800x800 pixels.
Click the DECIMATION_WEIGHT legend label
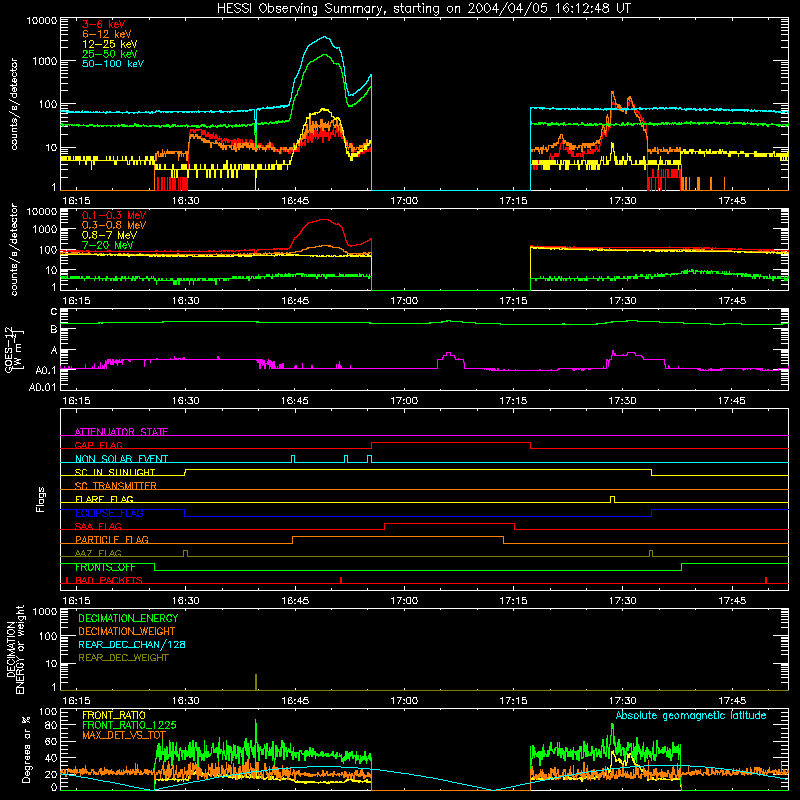(127, 632)
